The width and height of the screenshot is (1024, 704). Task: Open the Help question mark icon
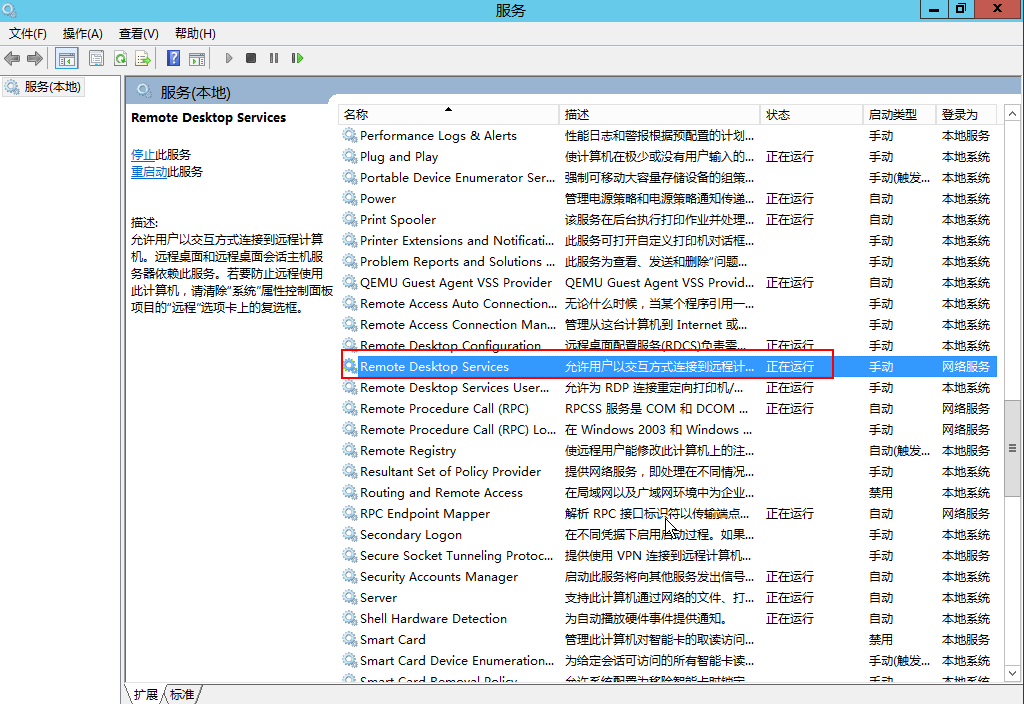click(173, 59)
